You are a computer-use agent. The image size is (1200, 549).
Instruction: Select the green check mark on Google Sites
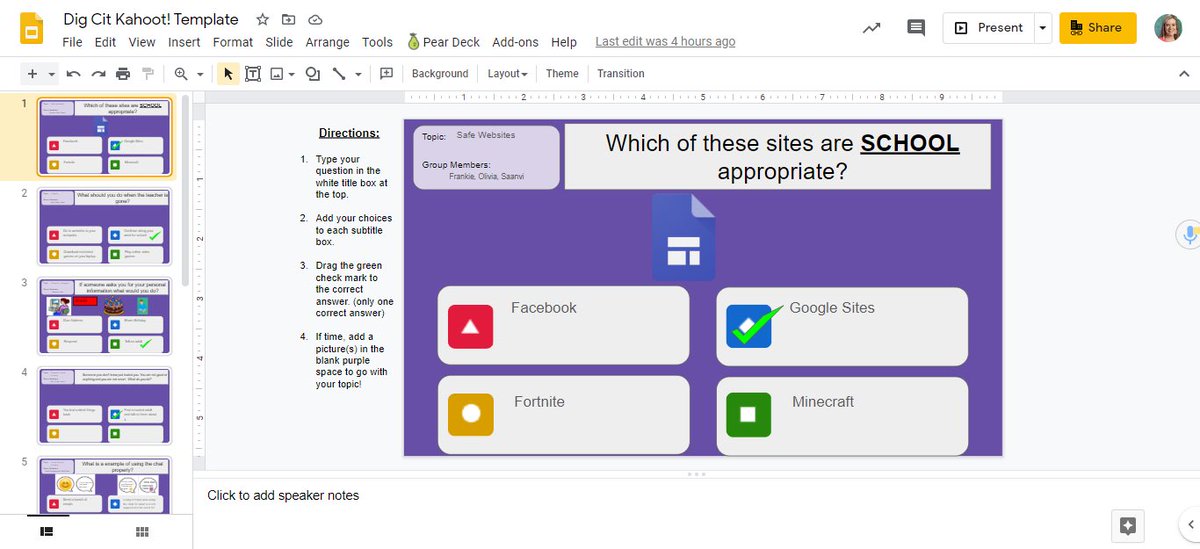(x=757, y=326)
